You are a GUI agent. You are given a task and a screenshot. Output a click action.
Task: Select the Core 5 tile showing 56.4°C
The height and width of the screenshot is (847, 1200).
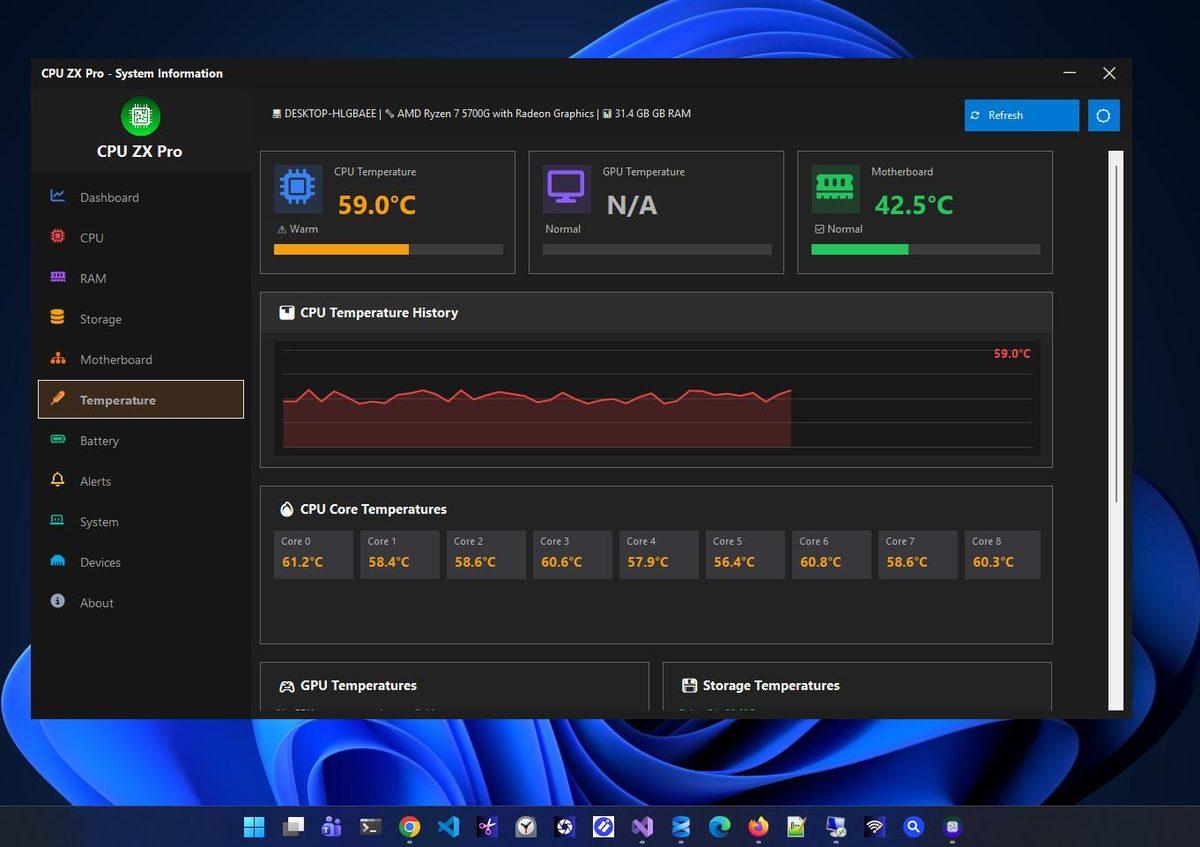746,554
